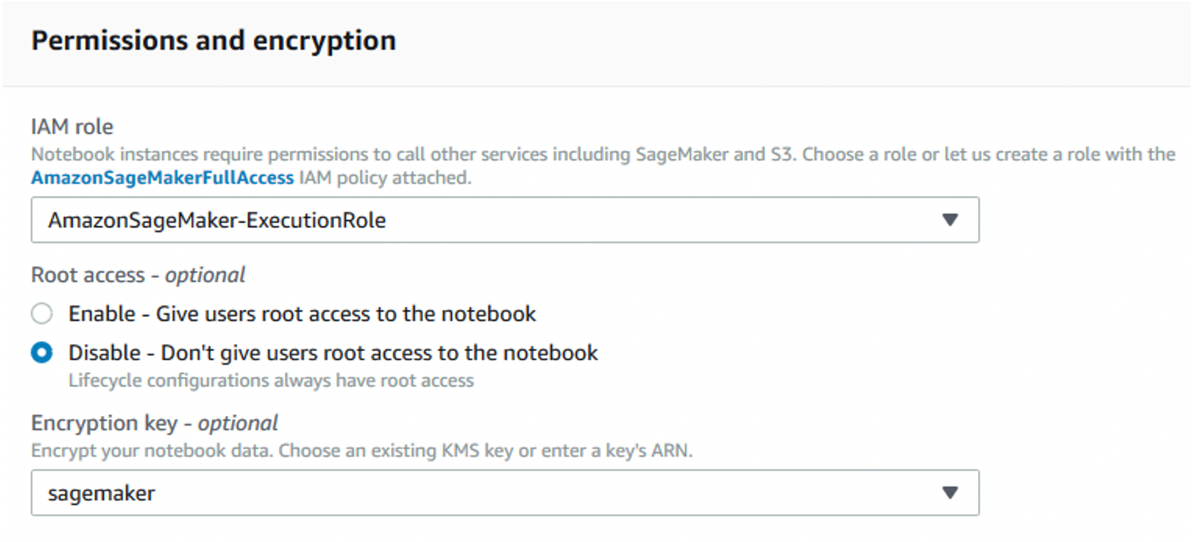
Task: Click the "IAM policy attached" text after the link
Action: [385, 178]
